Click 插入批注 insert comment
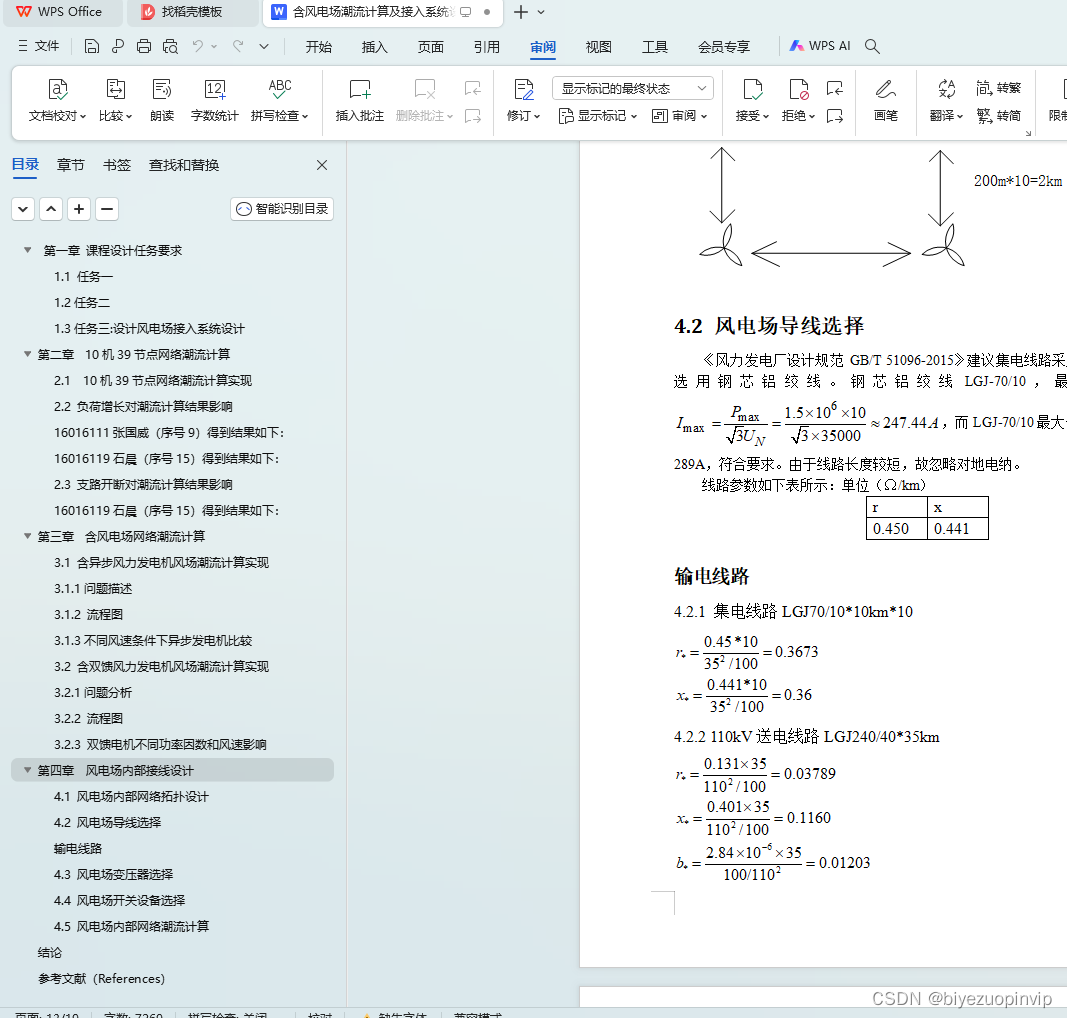 [x=360, y=100]
